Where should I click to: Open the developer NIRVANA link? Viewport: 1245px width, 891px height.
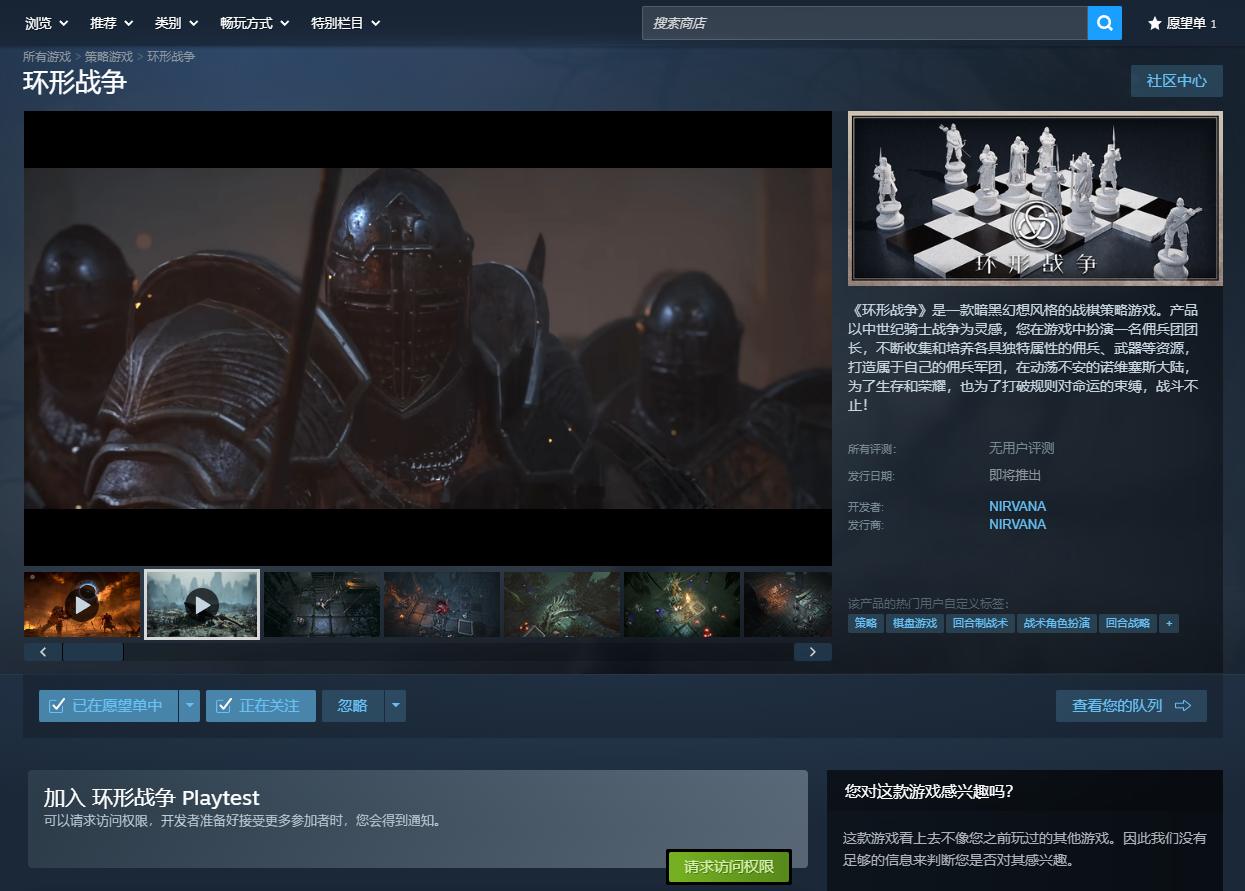pyautogui.click(x=1017, y=506)
